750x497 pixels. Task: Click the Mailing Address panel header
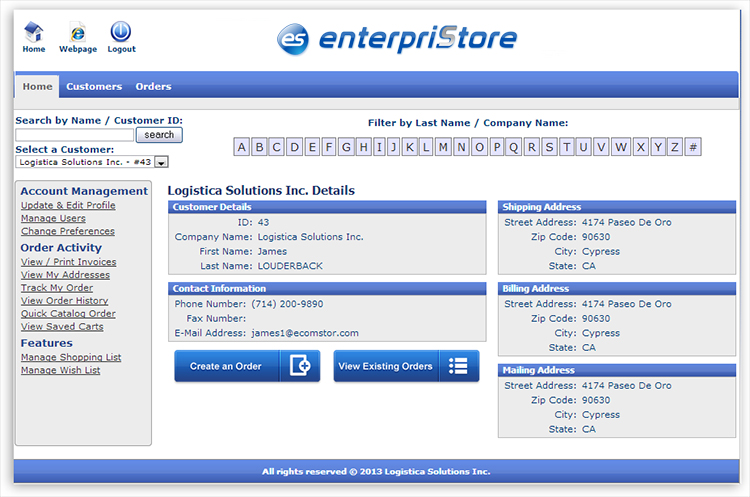pos(617,370)
